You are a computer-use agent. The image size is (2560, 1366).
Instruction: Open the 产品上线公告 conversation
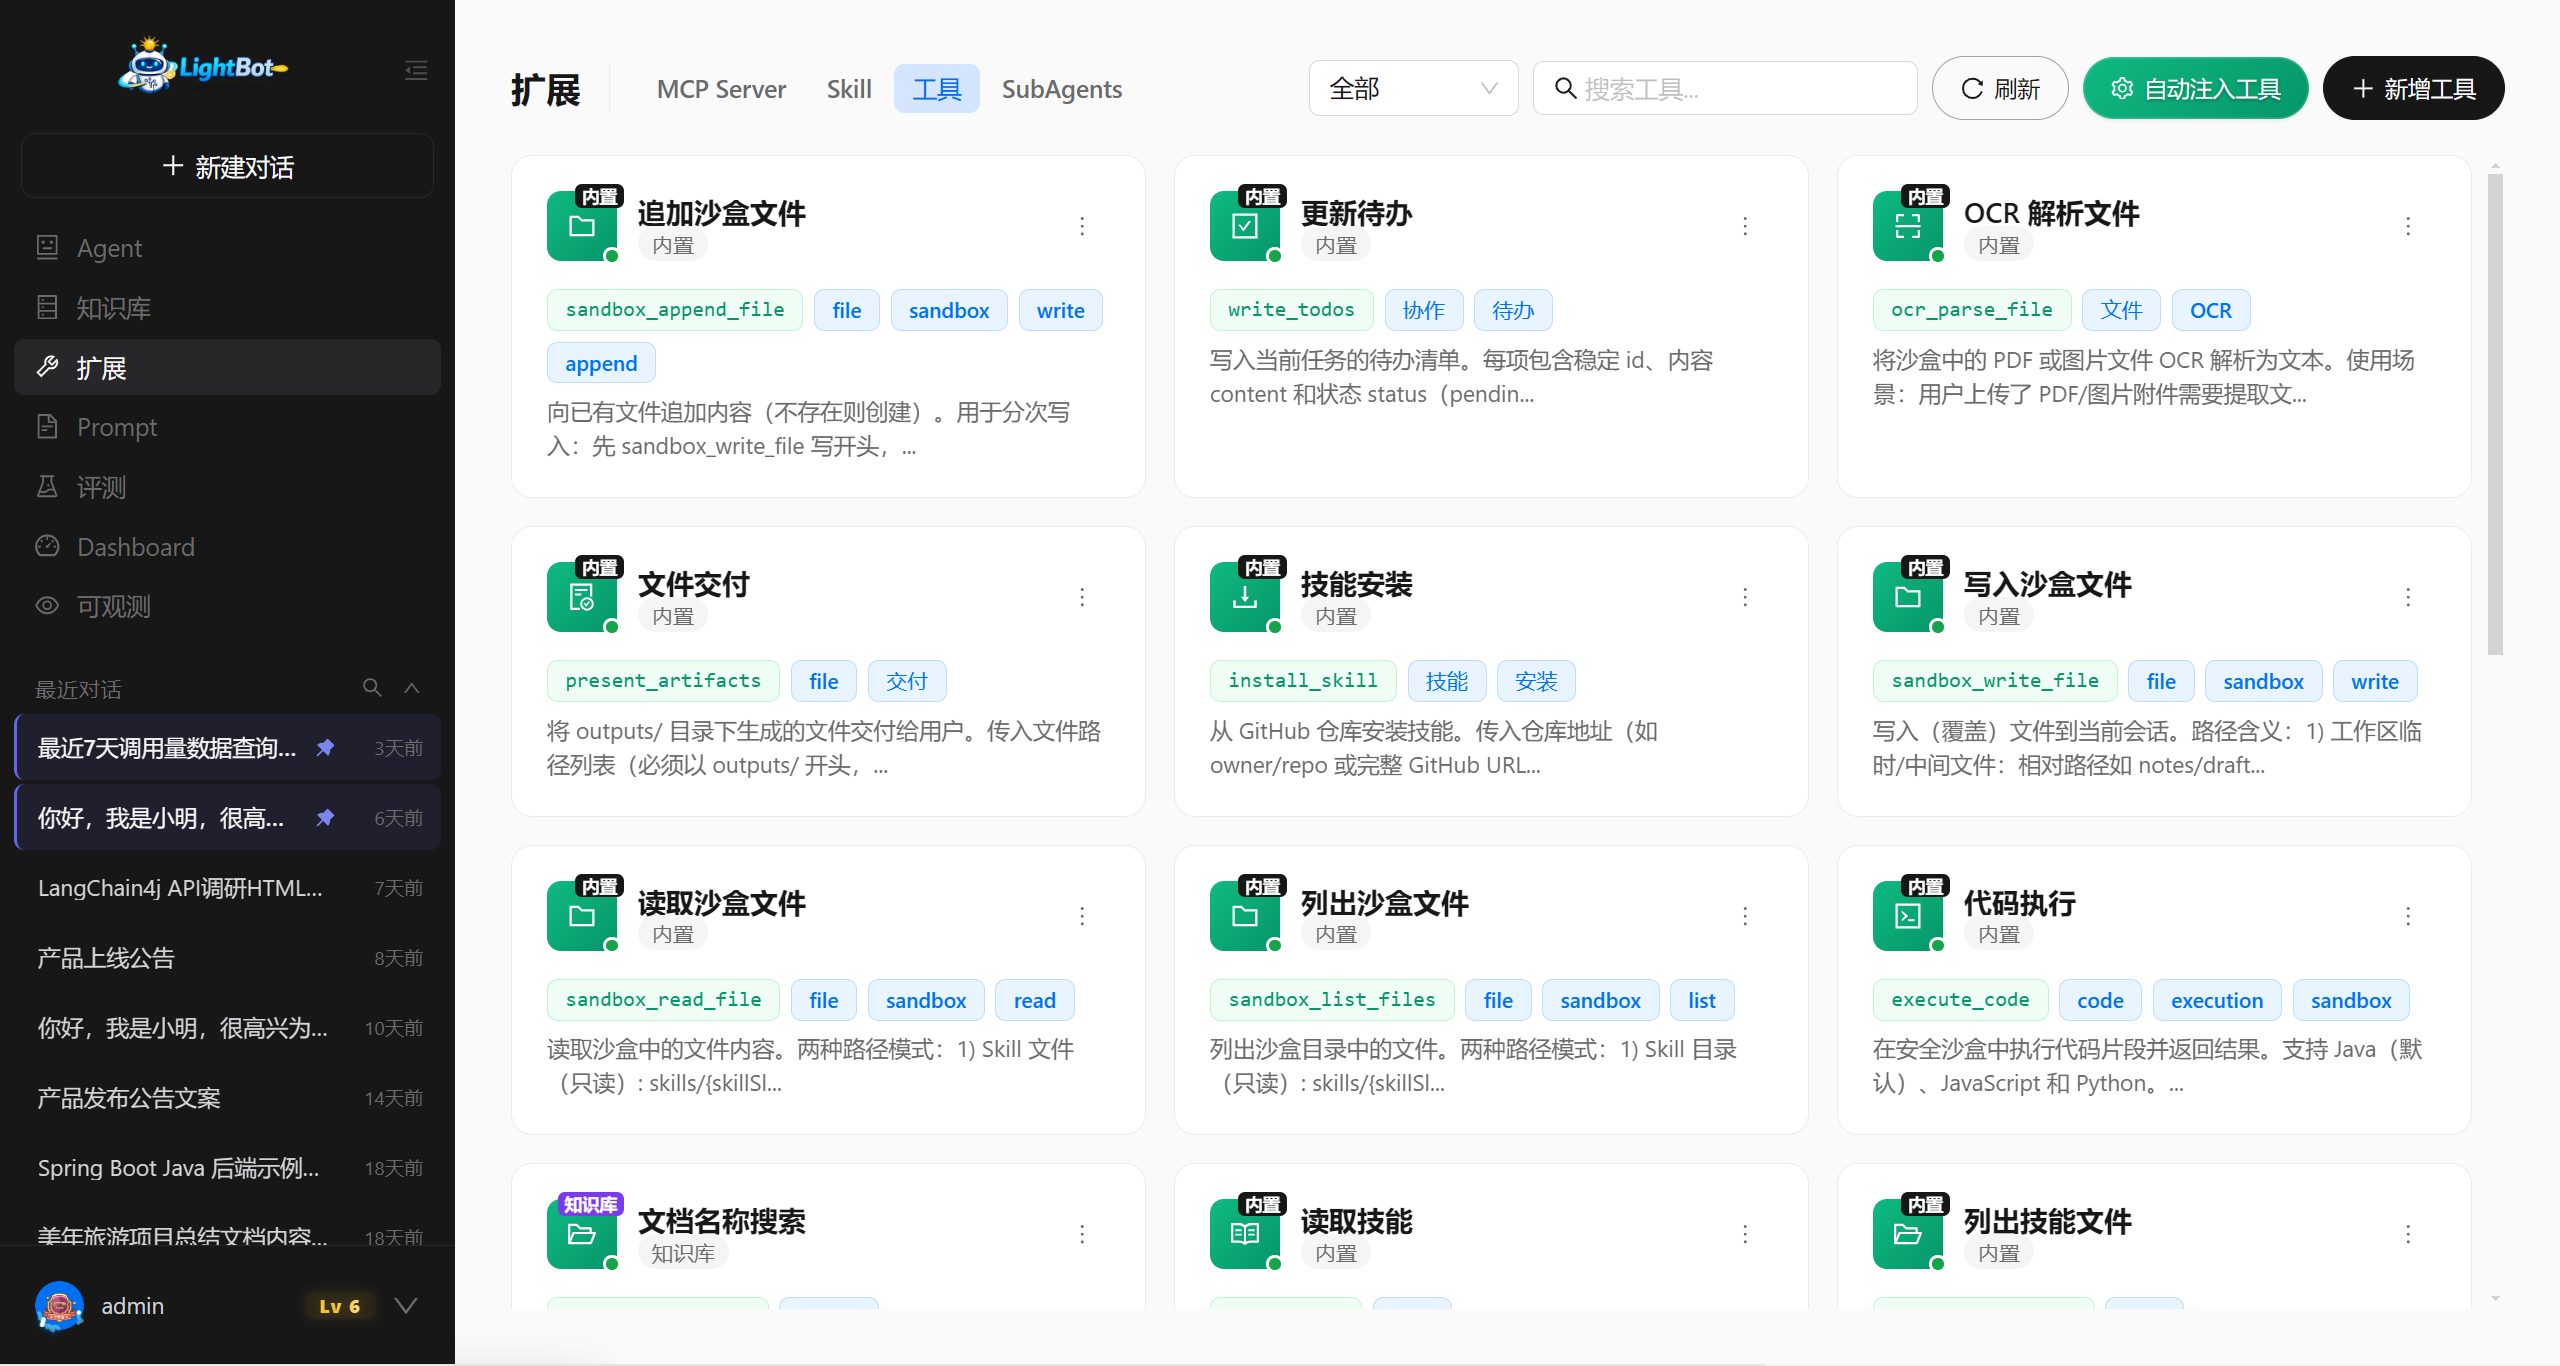click(227, 958)
